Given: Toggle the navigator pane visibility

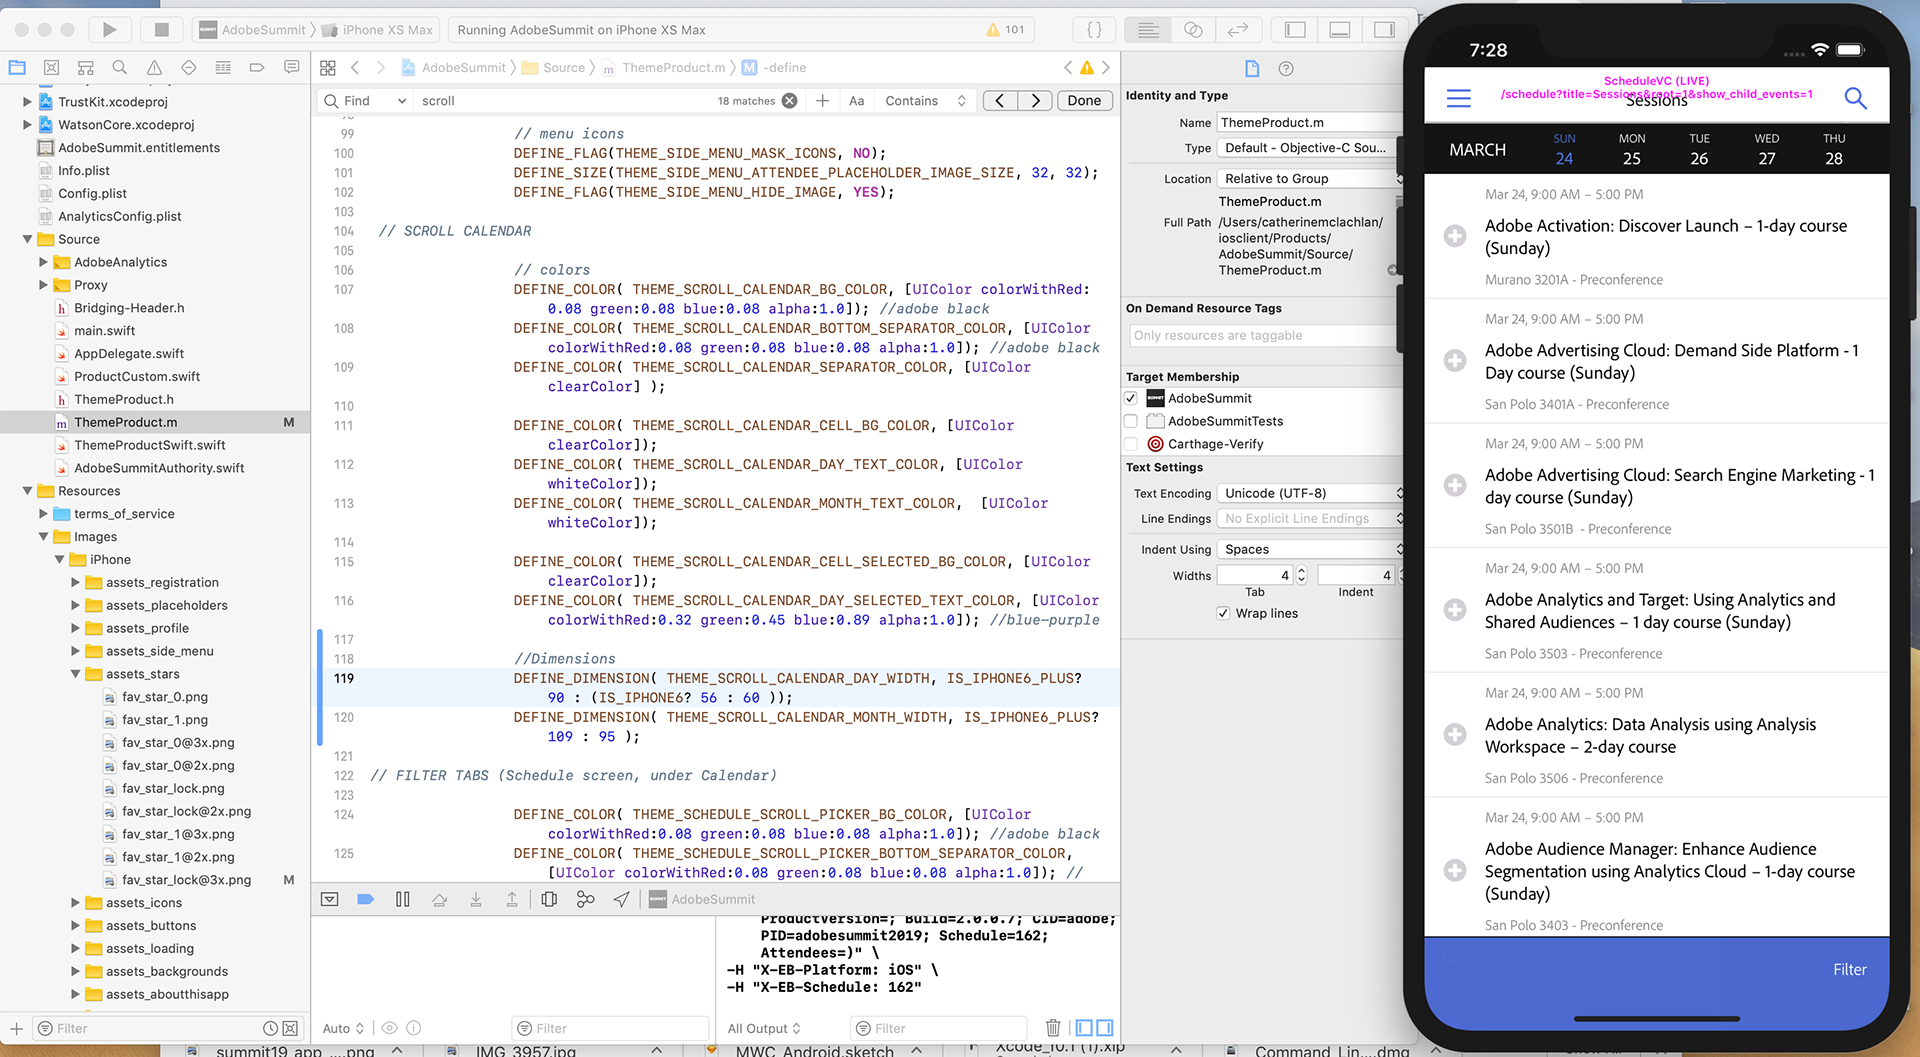Looking at the screenshot, I should coord(1295,30).
